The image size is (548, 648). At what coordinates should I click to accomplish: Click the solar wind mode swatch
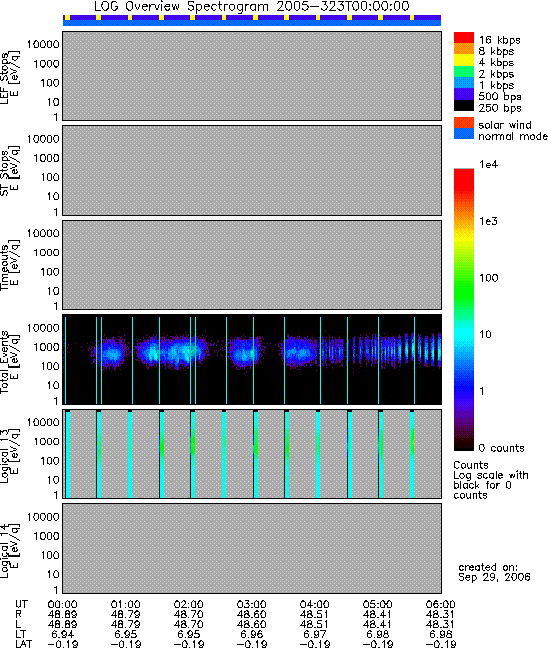464,123
